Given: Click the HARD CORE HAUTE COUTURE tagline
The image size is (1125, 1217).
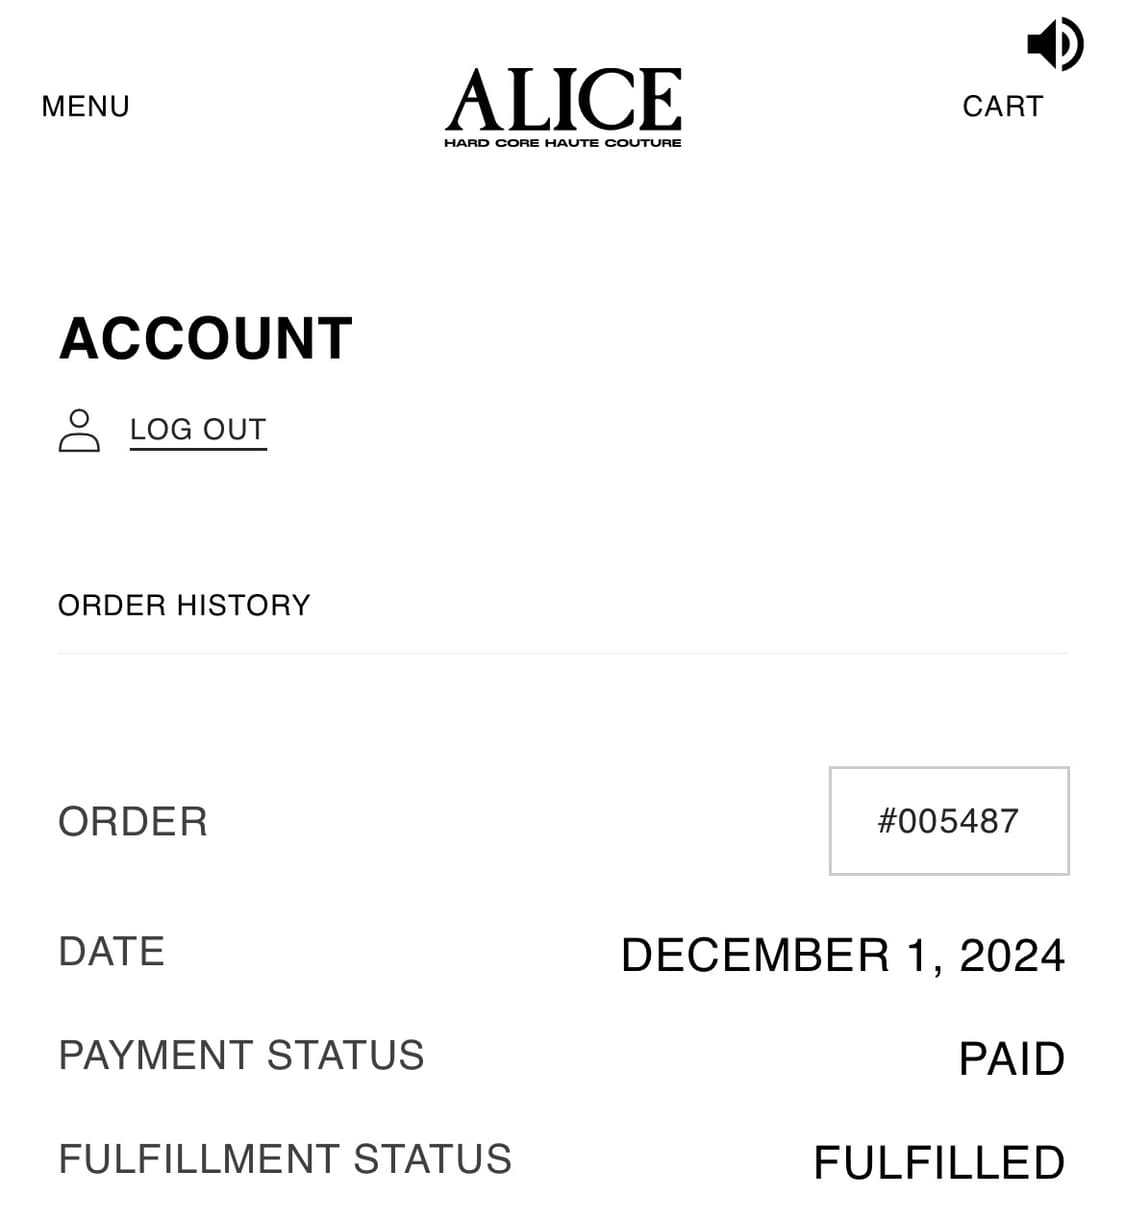Looking at the screenshot, I should click(562, 144).
